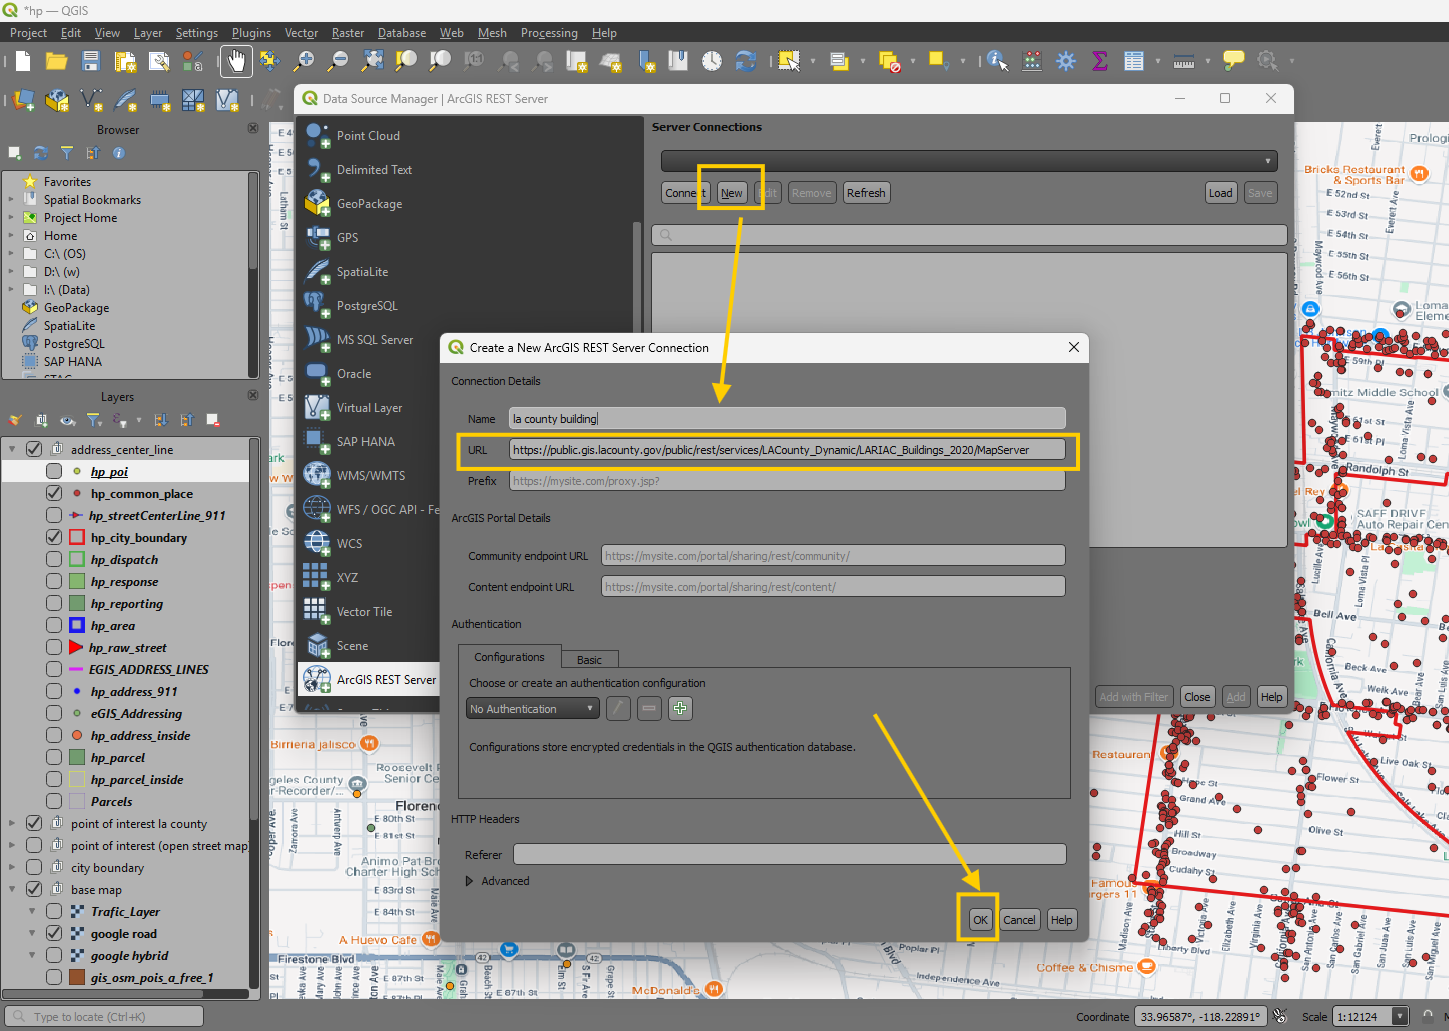Expand the Advanced section
This screenshot has width=1449, height=1031.
[x=470, y=881]
